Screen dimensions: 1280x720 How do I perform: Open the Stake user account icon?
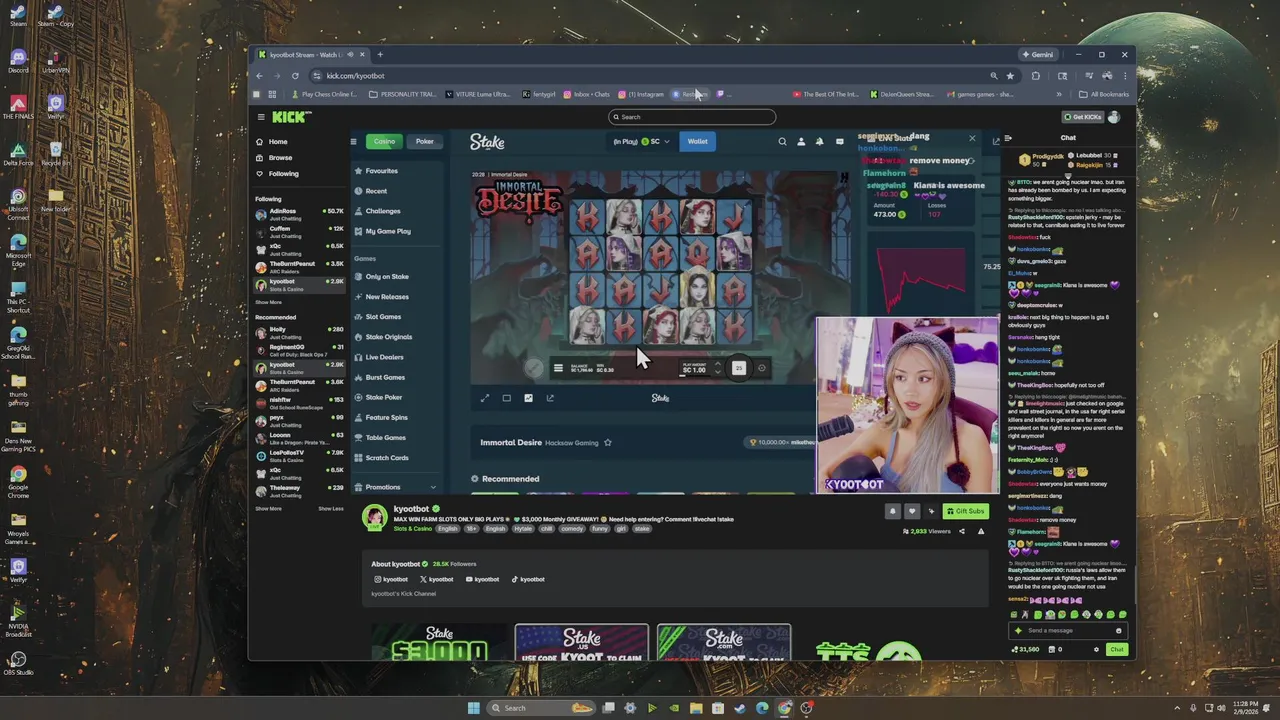(x=801, y=141)
